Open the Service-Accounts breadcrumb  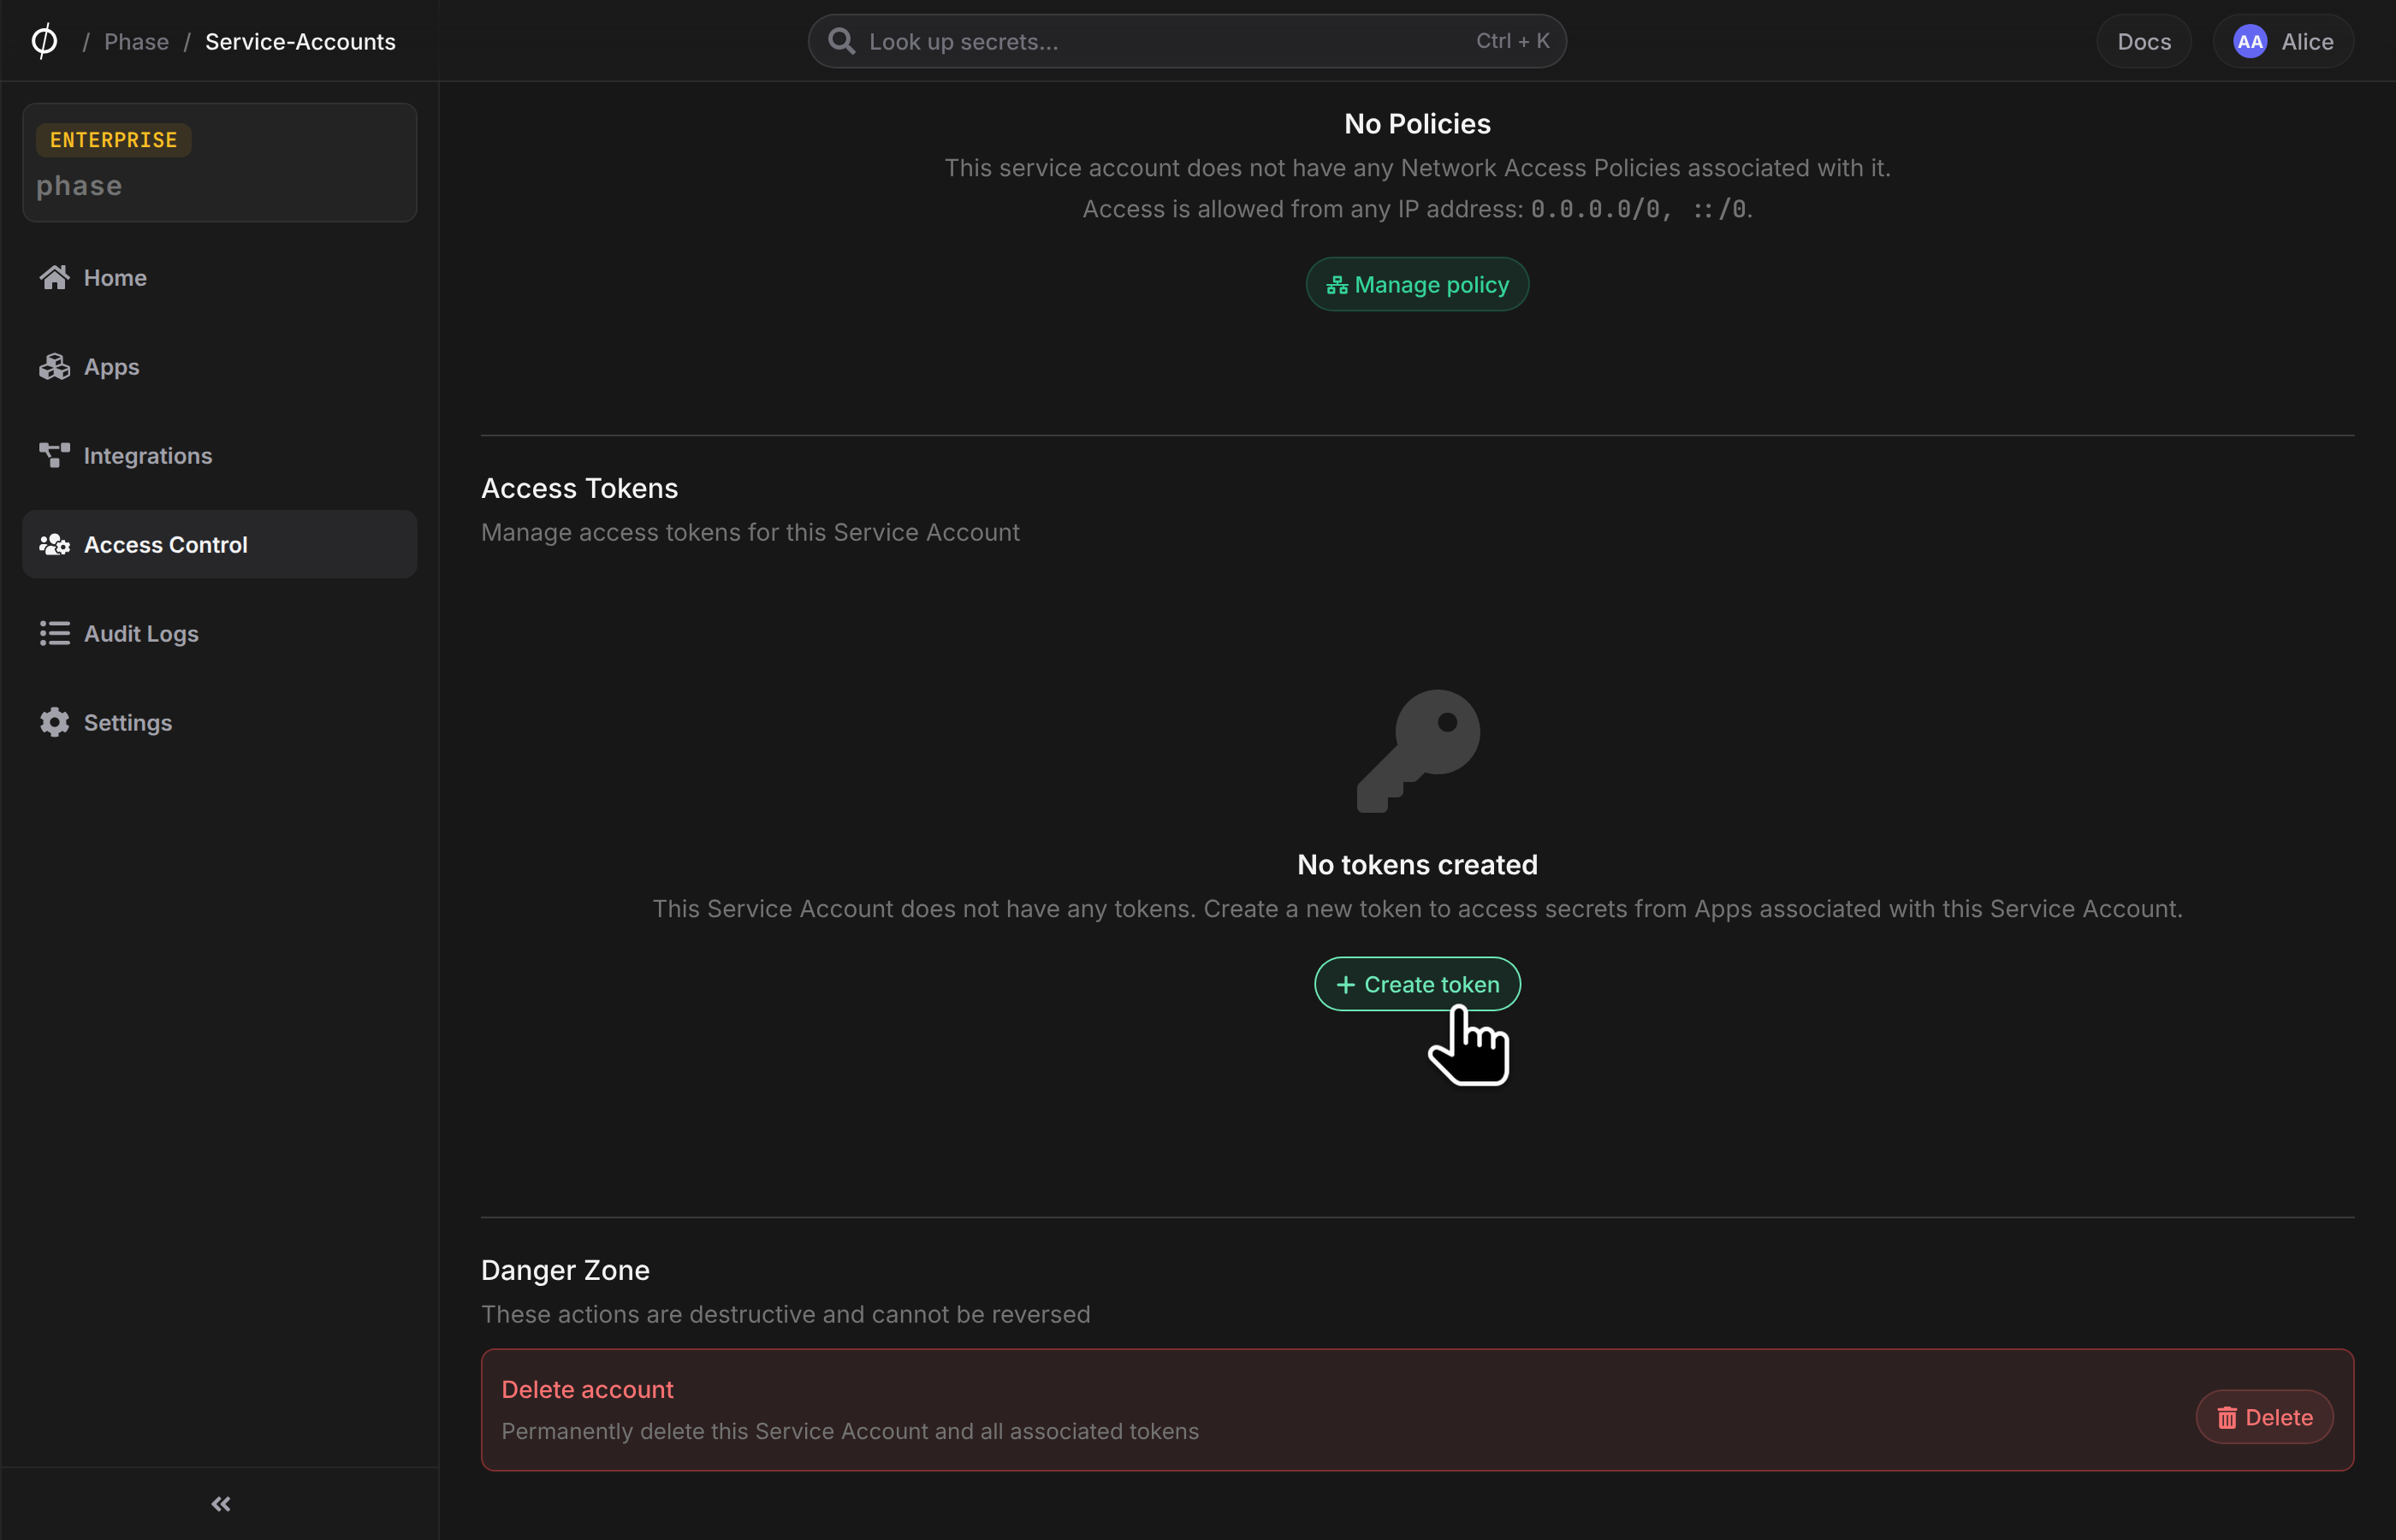[300, 42]
